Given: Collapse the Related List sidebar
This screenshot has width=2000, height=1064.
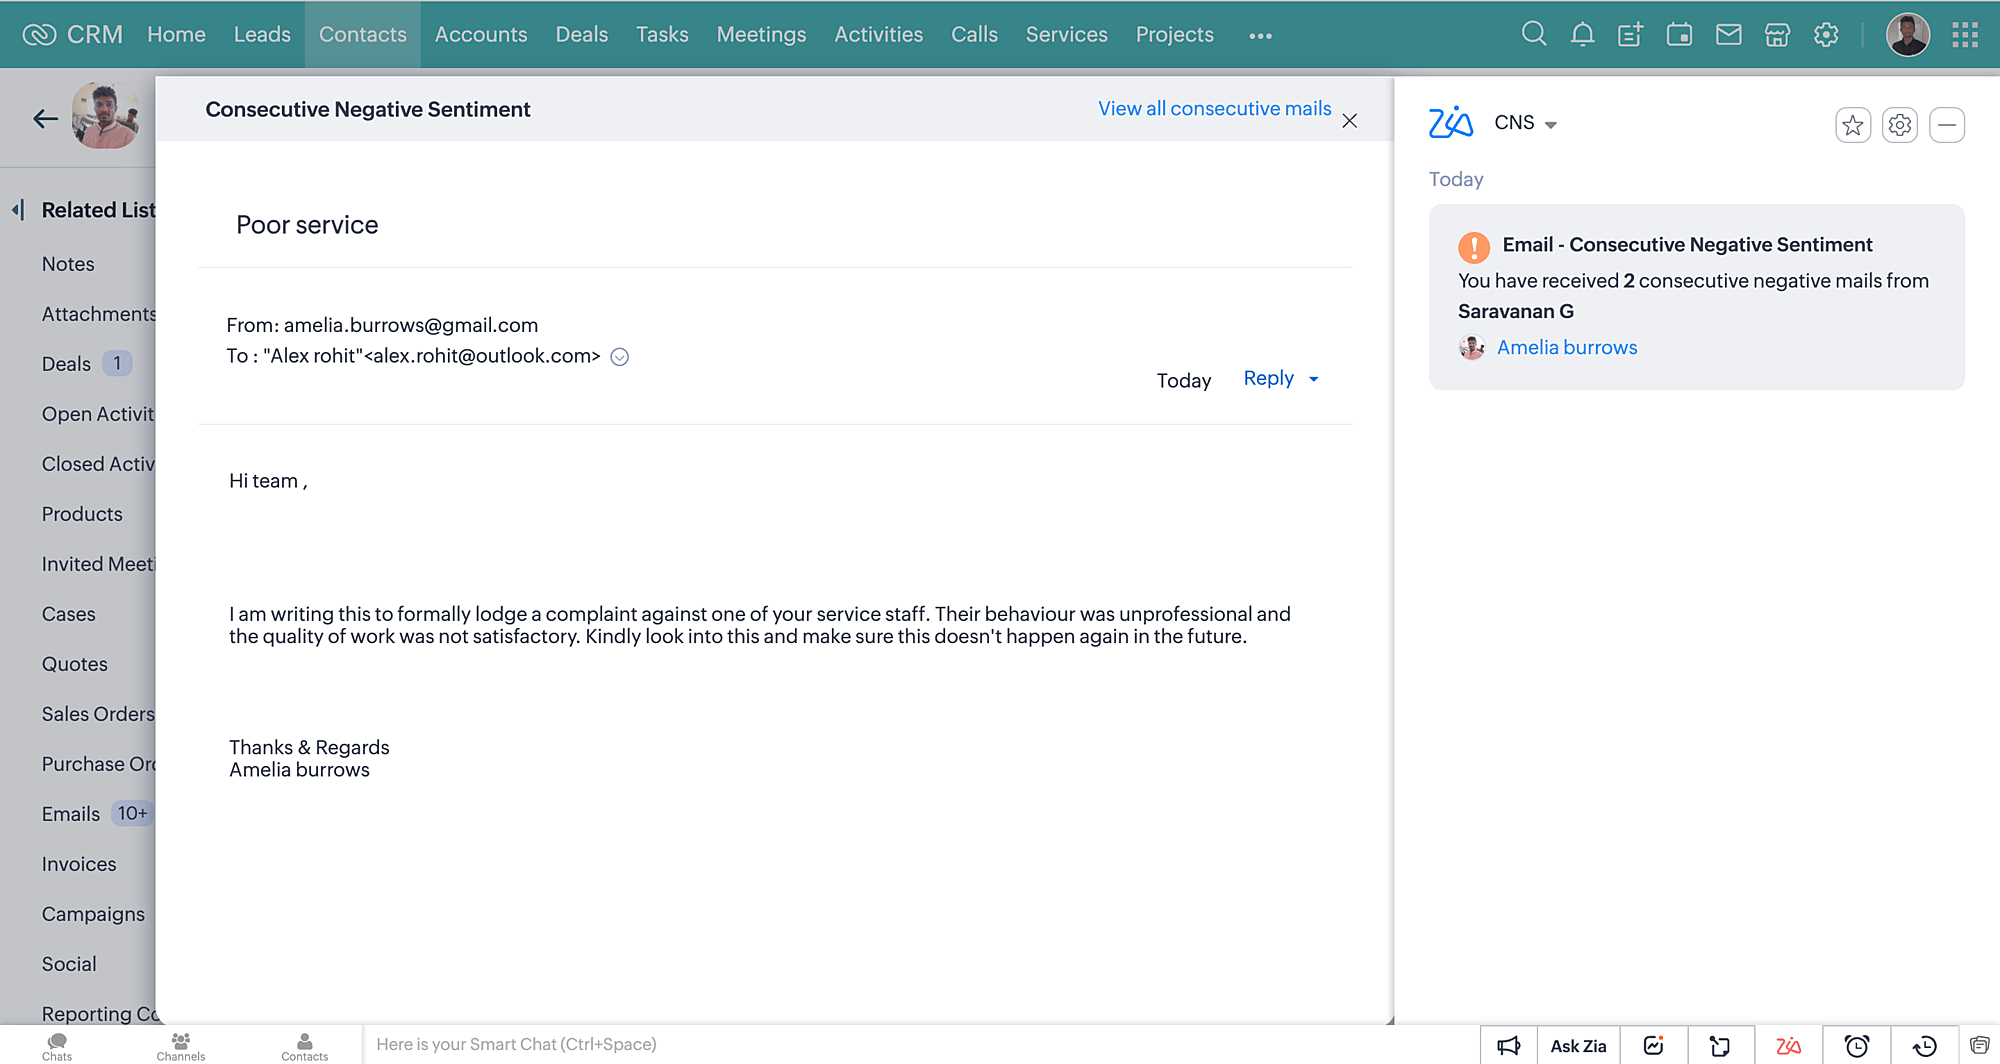Looking at the screenshot, I should tap(18, 210).
